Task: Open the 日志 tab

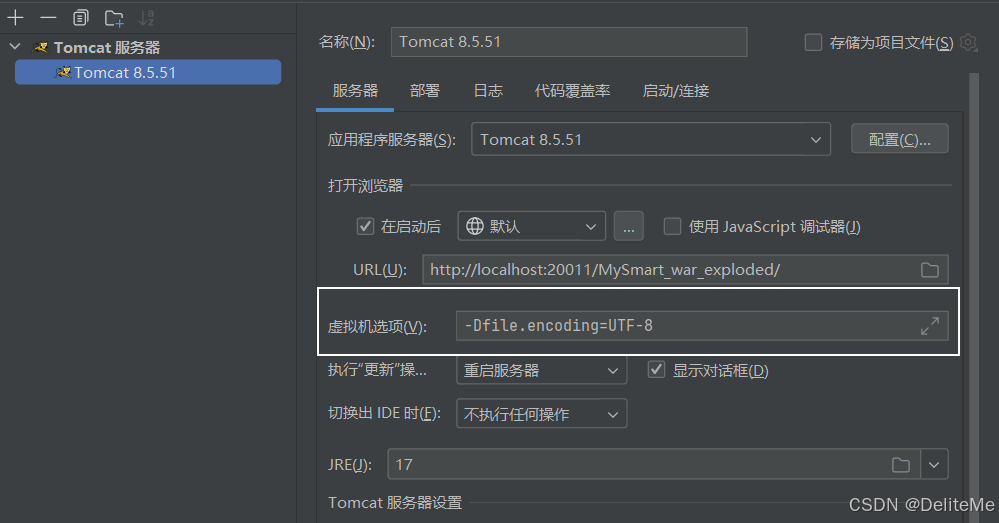Action: pyautogui.click(x=488, y=90)
